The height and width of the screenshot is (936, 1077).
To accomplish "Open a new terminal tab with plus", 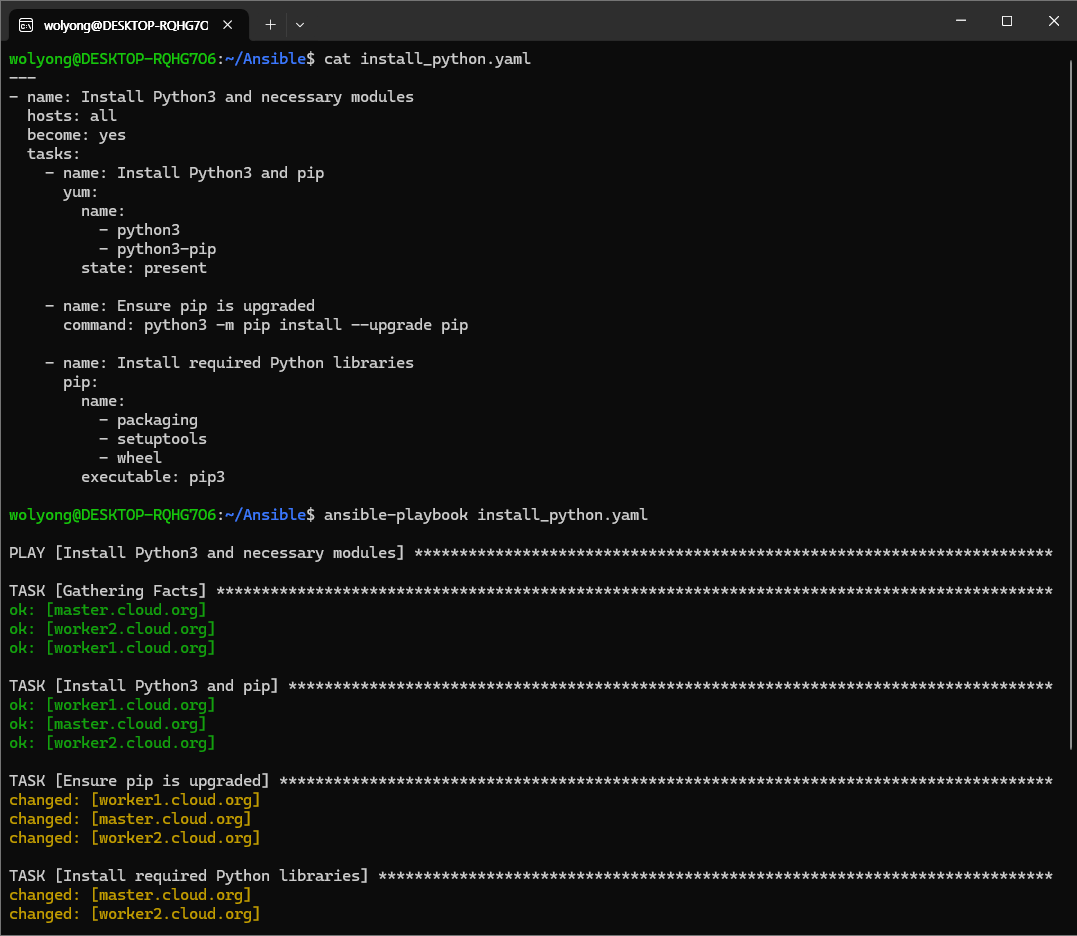I will click(x=270, y=24).
